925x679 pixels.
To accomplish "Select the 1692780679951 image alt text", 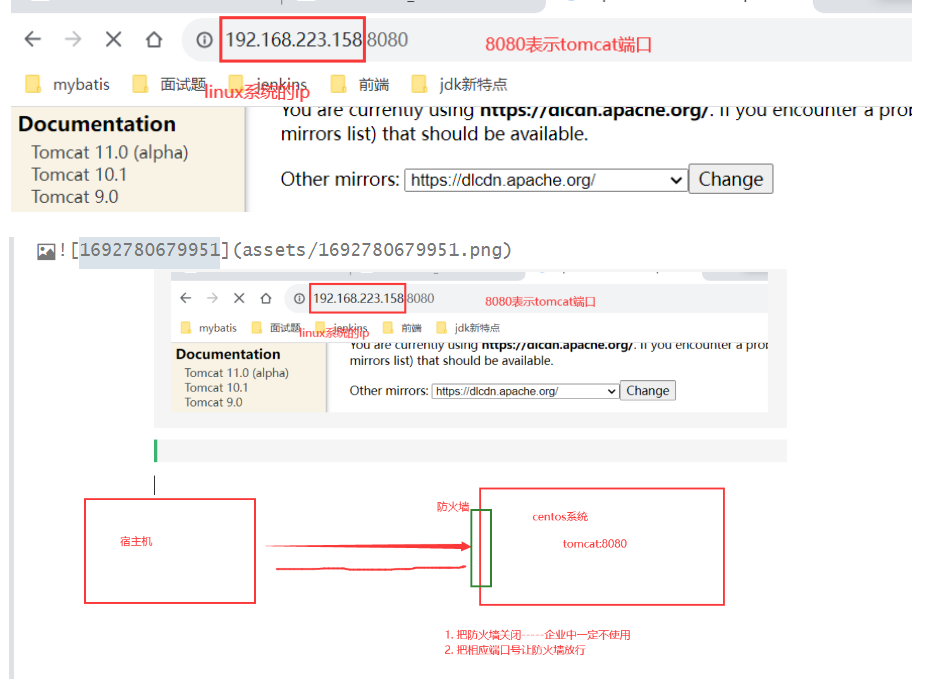I will (x=150, y=250).
